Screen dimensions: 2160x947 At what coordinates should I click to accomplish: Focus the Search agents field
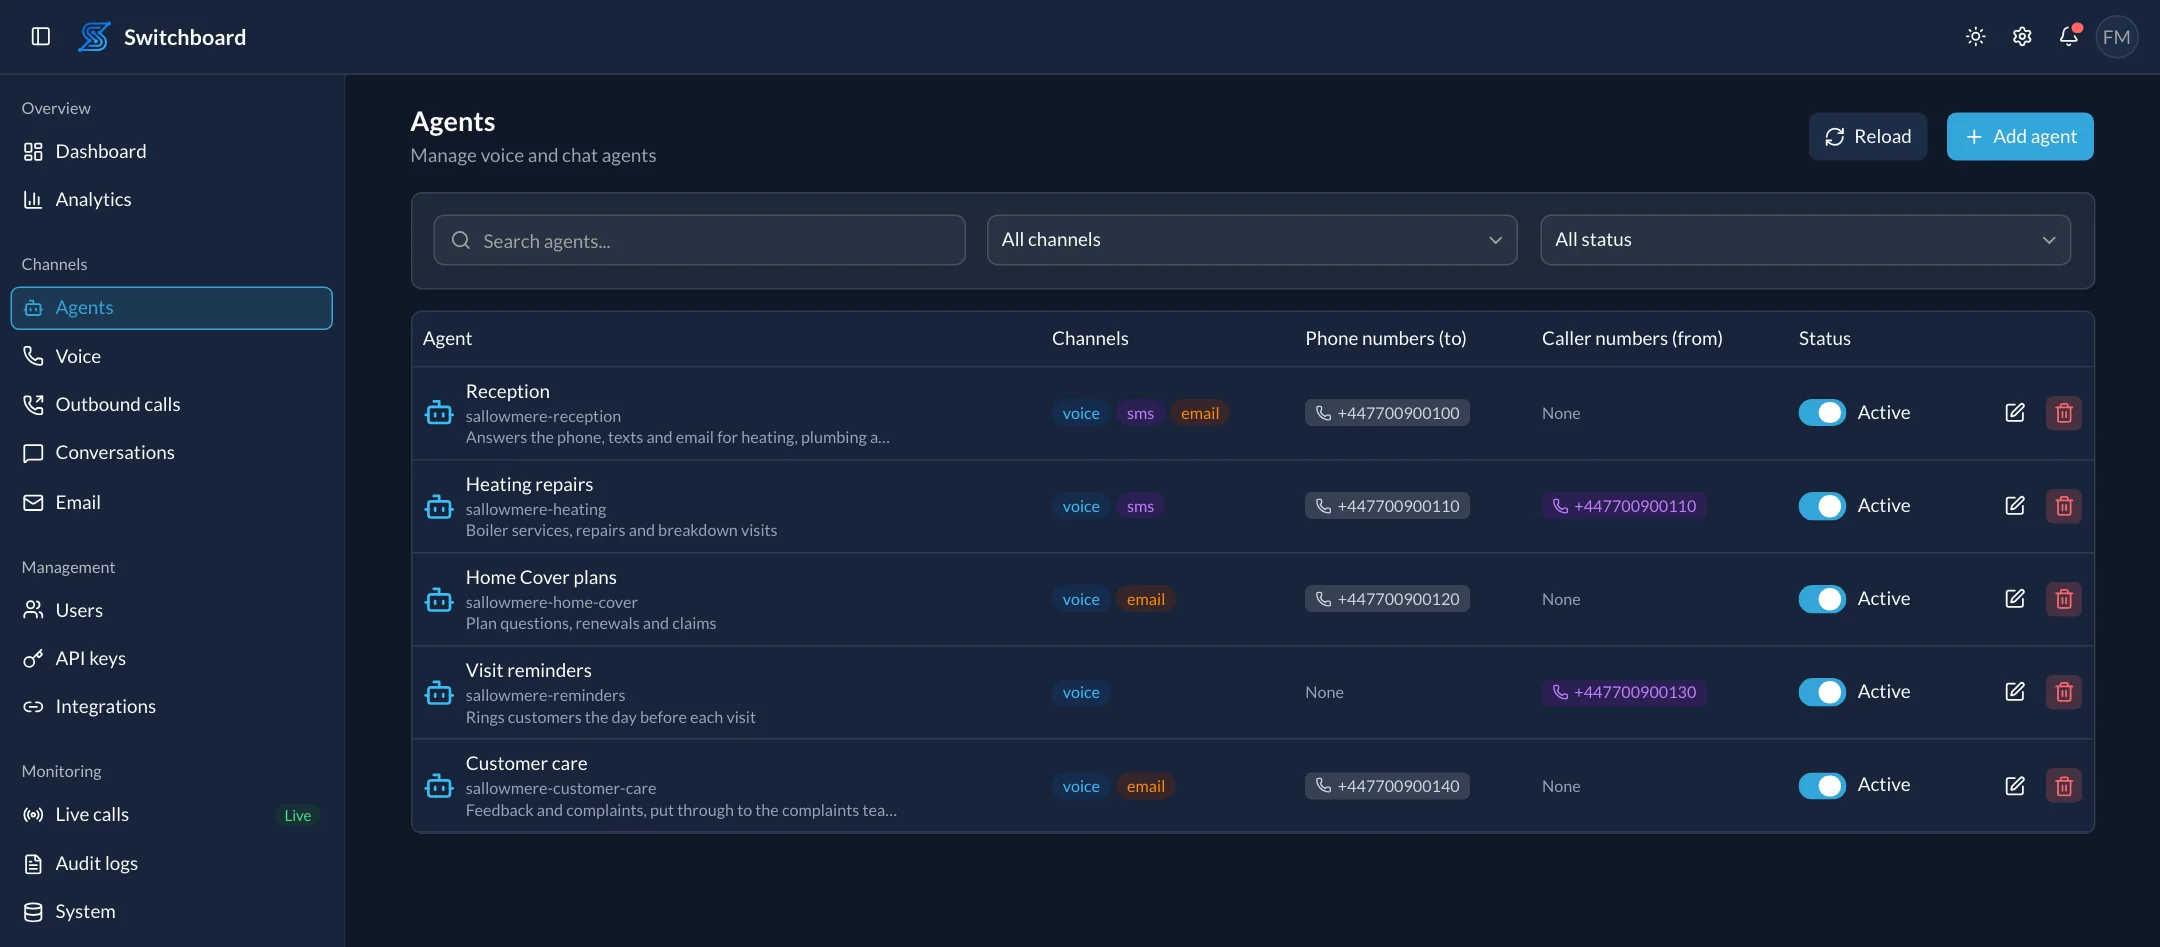[x=699, y=240]
